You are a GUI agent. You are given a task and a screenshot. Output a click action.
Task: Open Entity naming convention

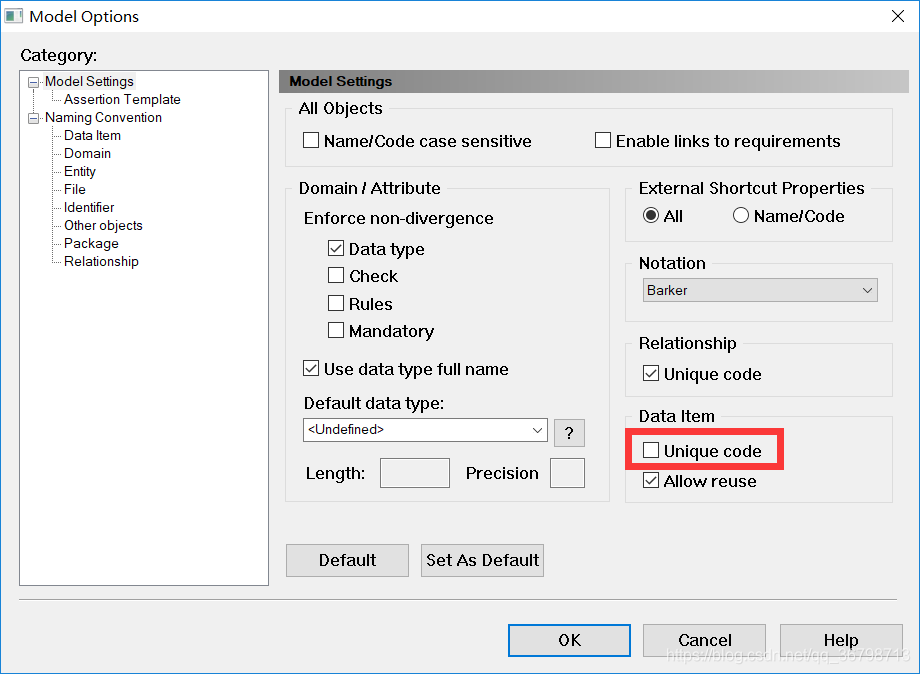pyautogui.click(x=80, y=171)
